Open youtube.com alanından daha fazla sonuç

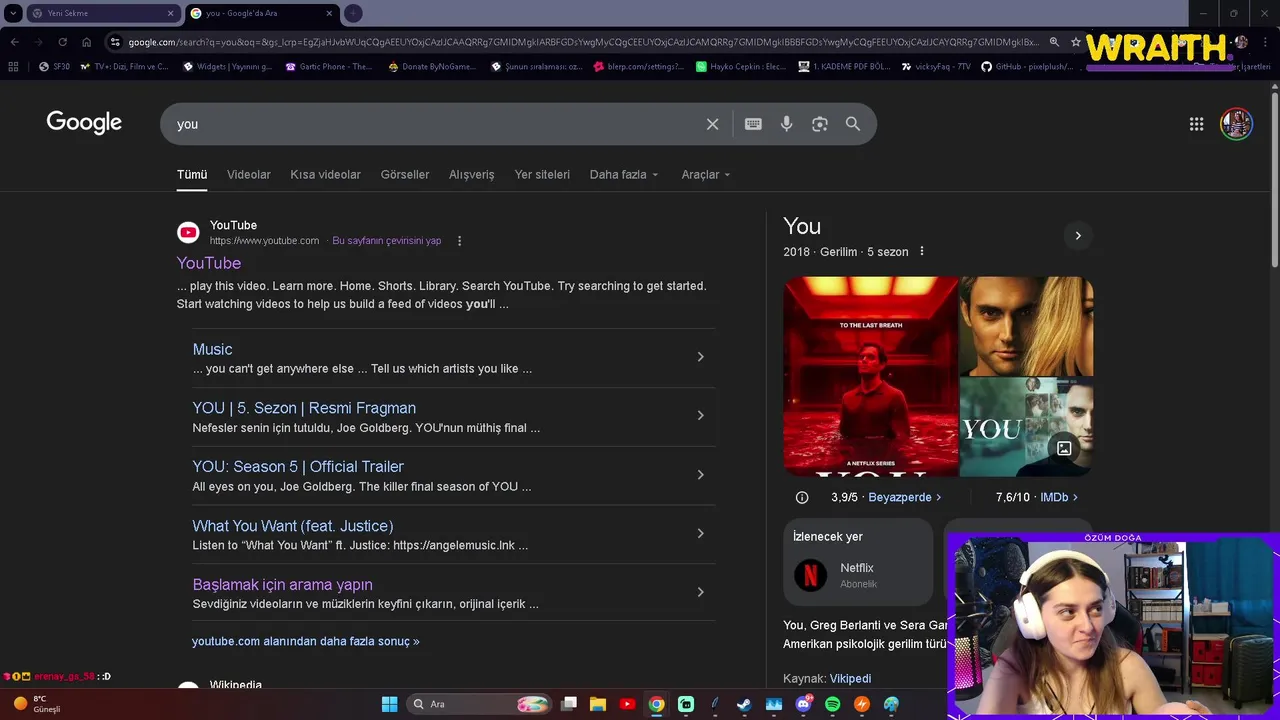point(306,641)
